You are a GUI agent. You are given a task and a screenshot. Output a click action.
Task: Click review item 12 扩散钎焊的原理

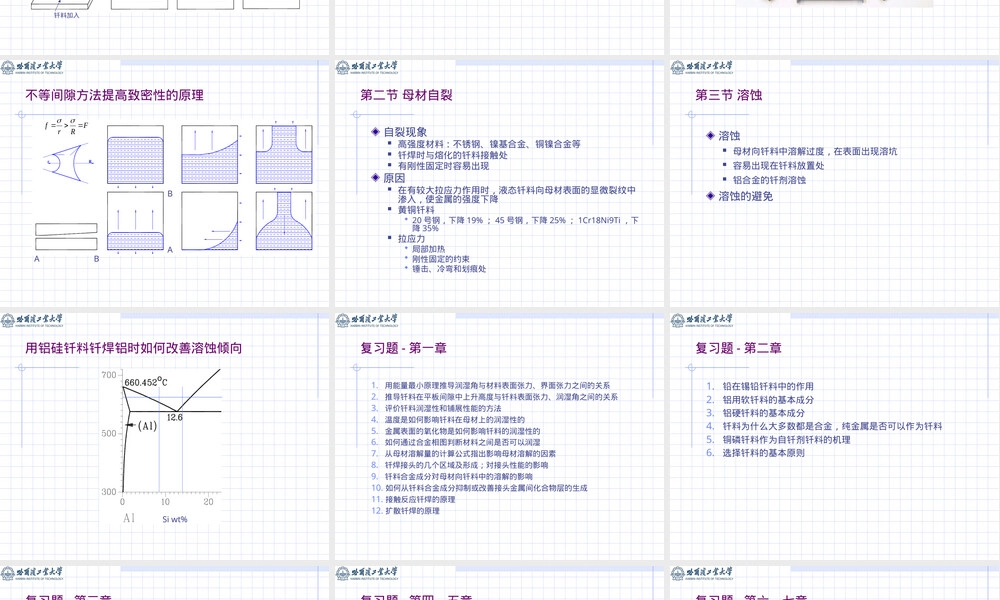point(412,511)
